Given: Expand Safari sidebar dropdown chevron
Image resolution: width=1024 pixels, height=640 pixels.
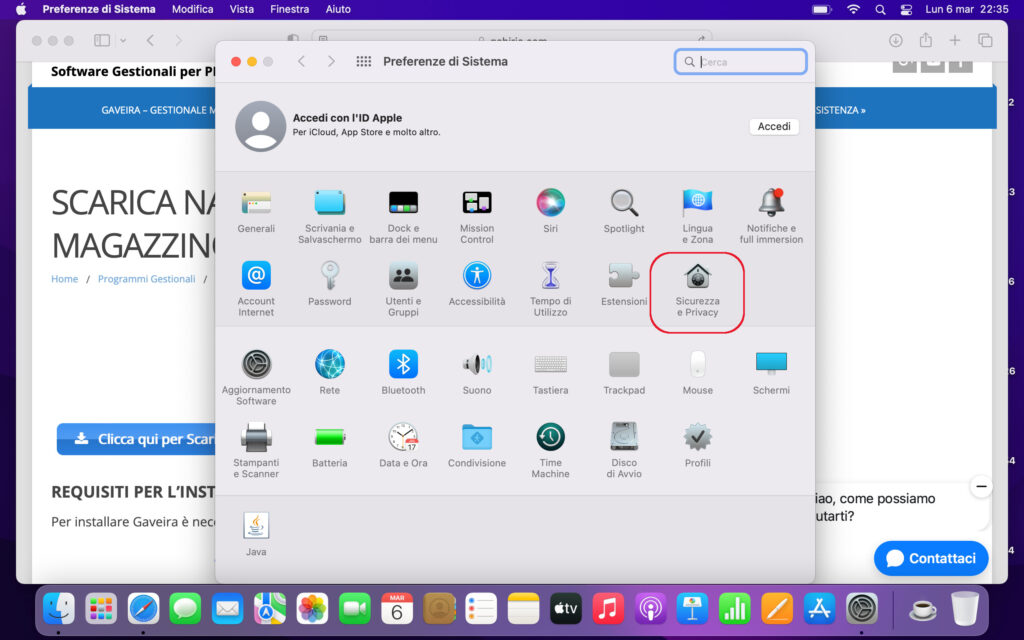Looking at the screenshot, I should click(123, 40).
